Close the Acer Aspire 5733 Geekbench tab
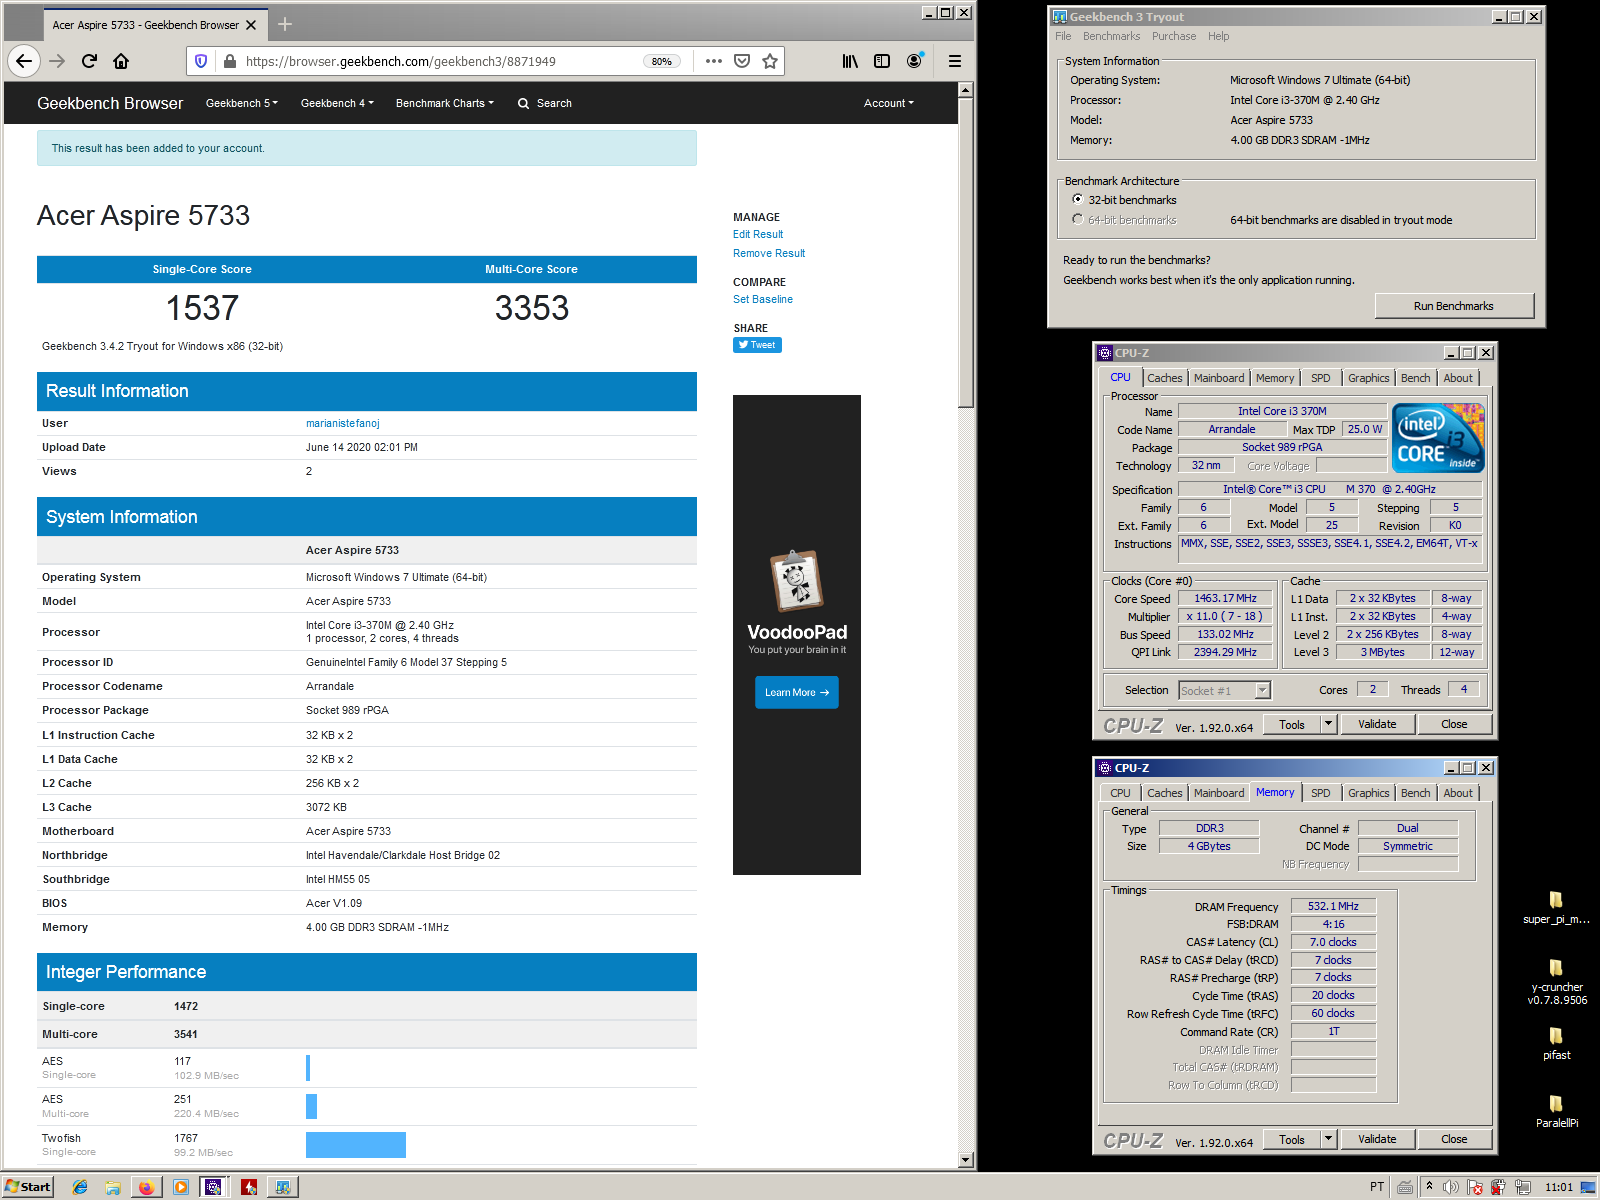Screen dimensions: 1600x1200 tap(251, 25)
